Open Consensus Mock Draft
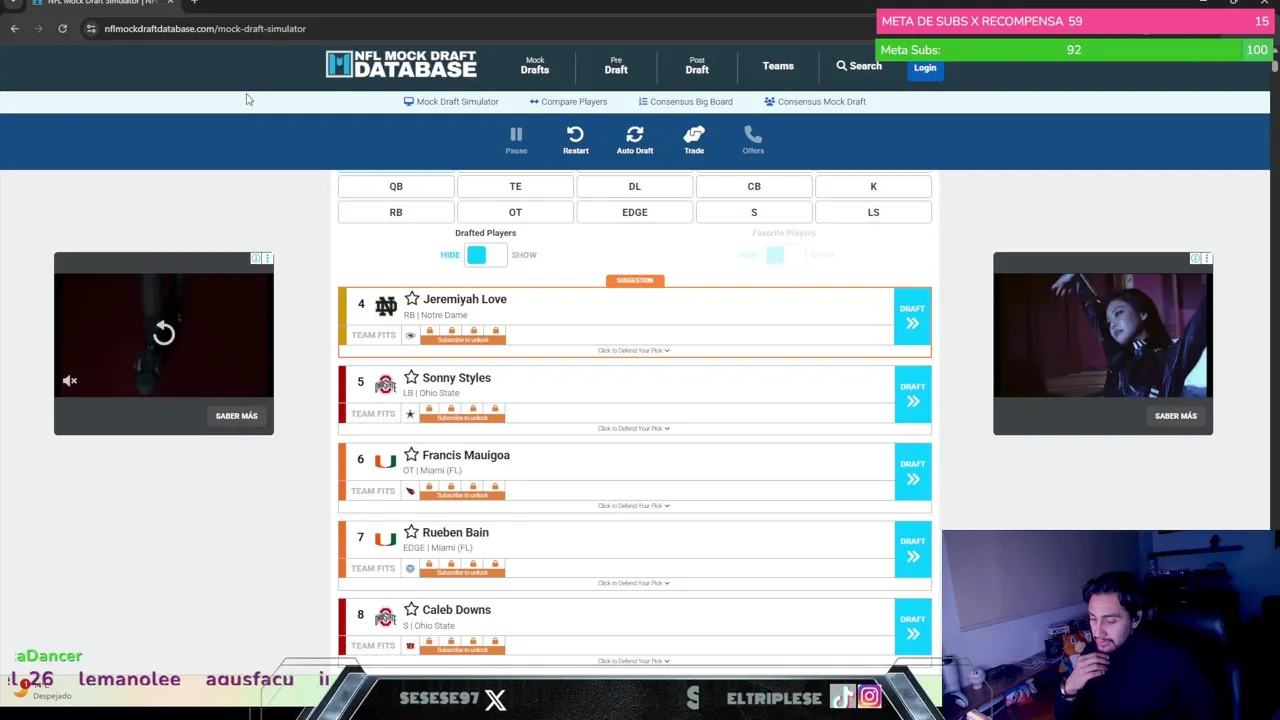 (815, 102)
